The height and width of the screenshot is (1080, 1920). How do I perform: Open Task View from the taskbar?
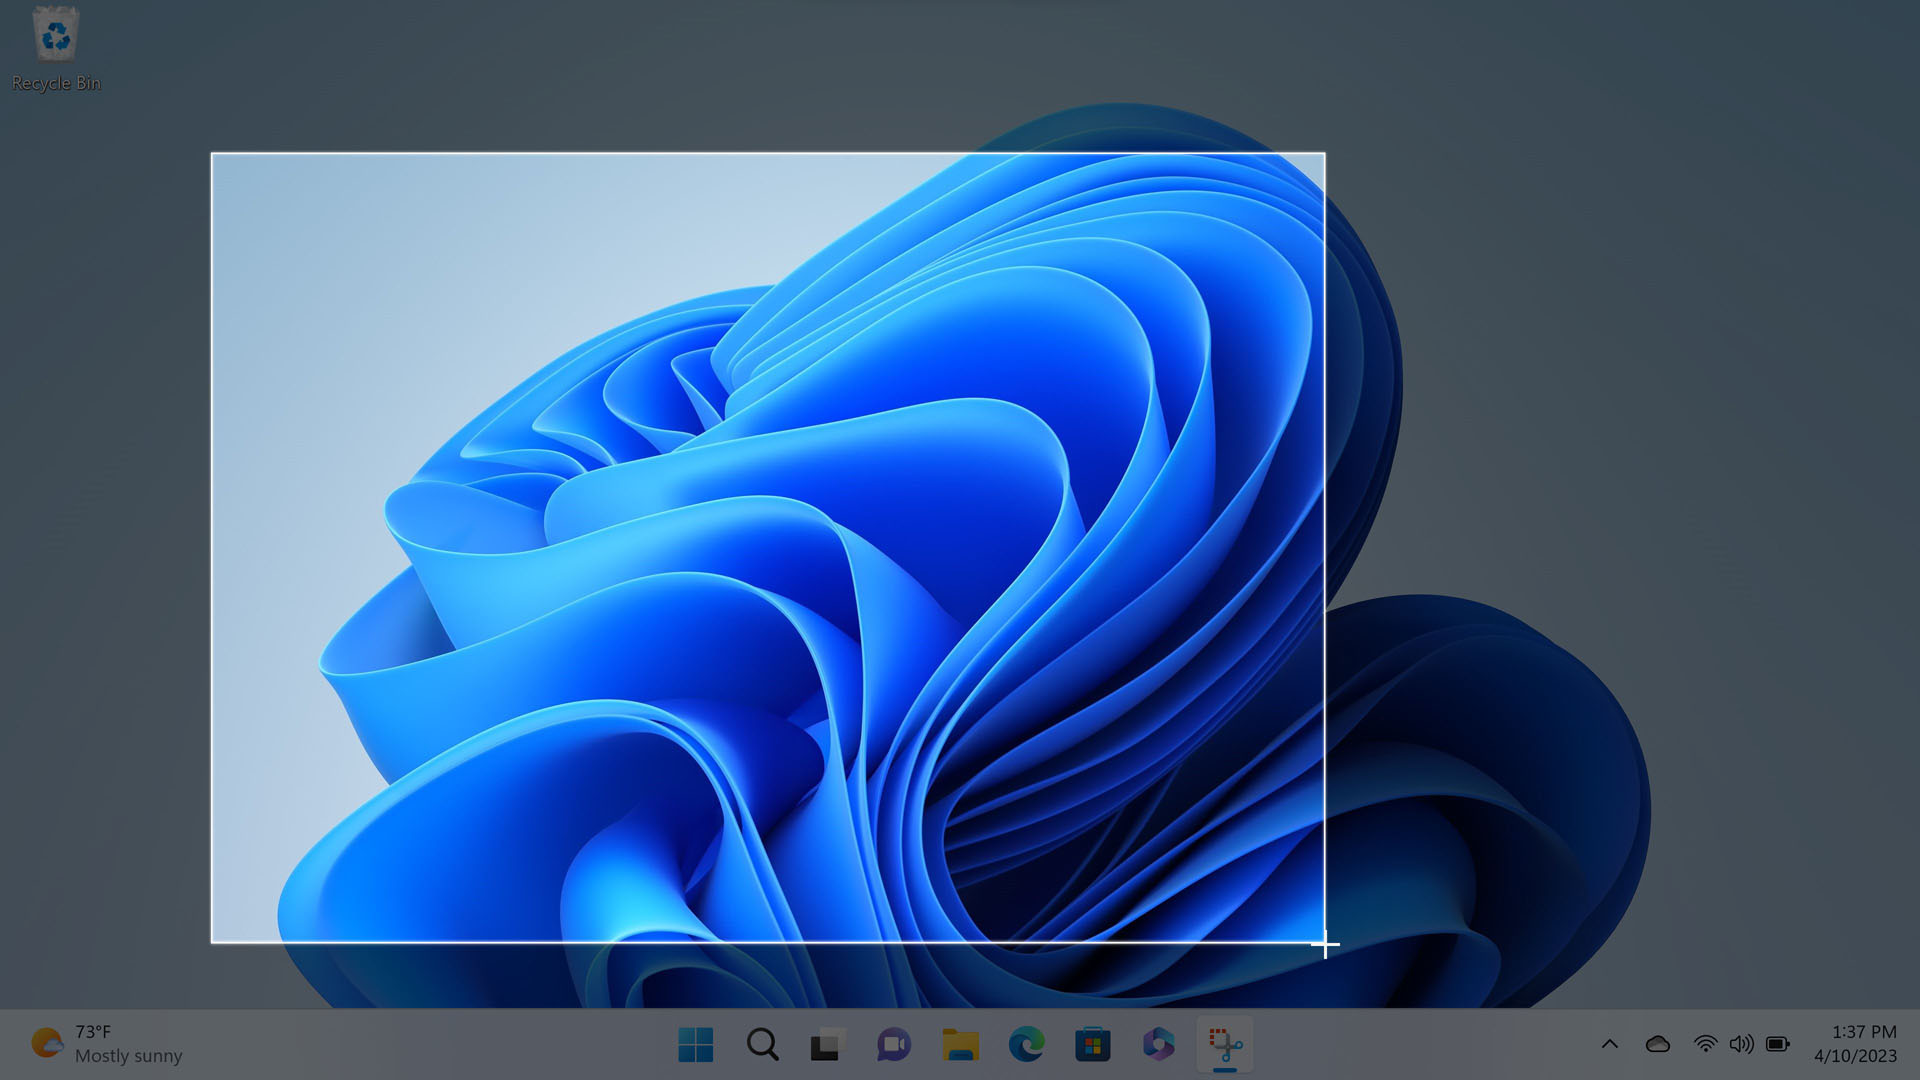827,1045
